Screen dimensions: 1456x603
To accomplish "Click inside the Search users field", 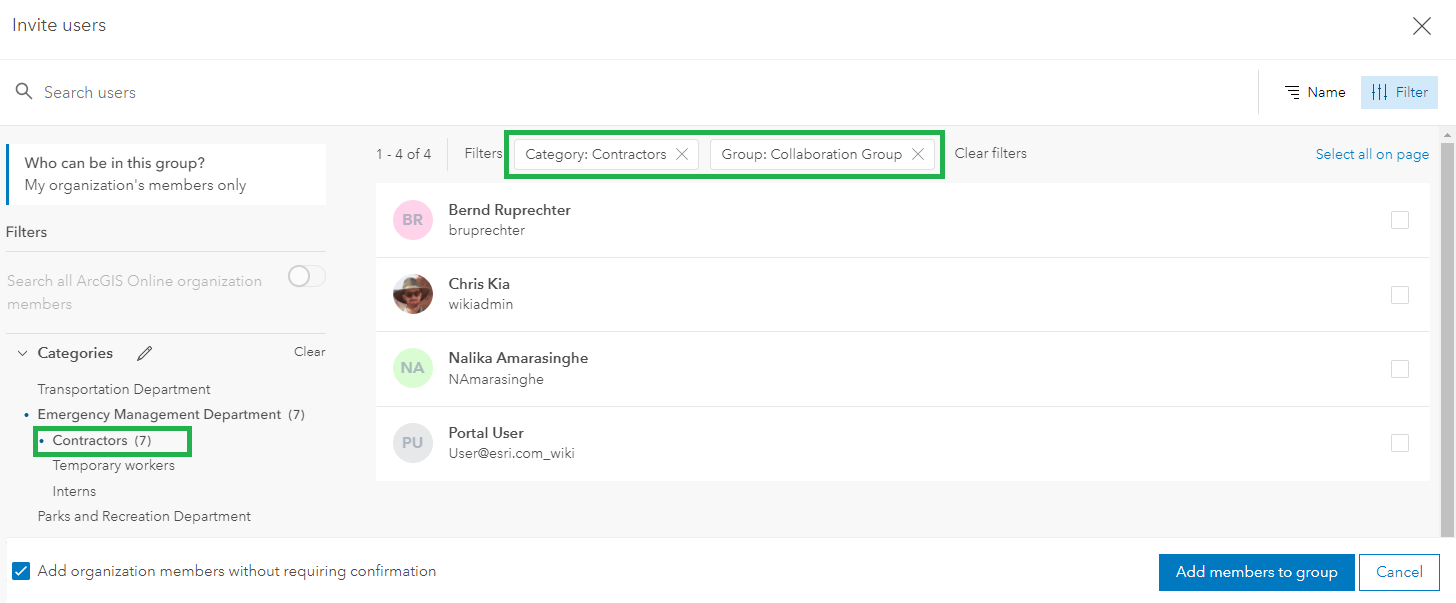I will 90,91.
